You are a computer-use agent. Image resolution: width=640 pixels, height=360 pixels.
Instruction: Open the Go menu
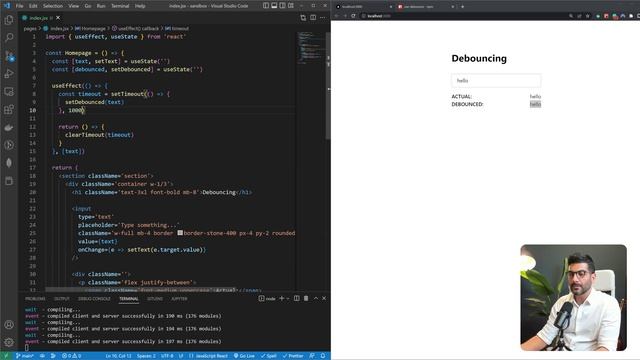[88, 6]
